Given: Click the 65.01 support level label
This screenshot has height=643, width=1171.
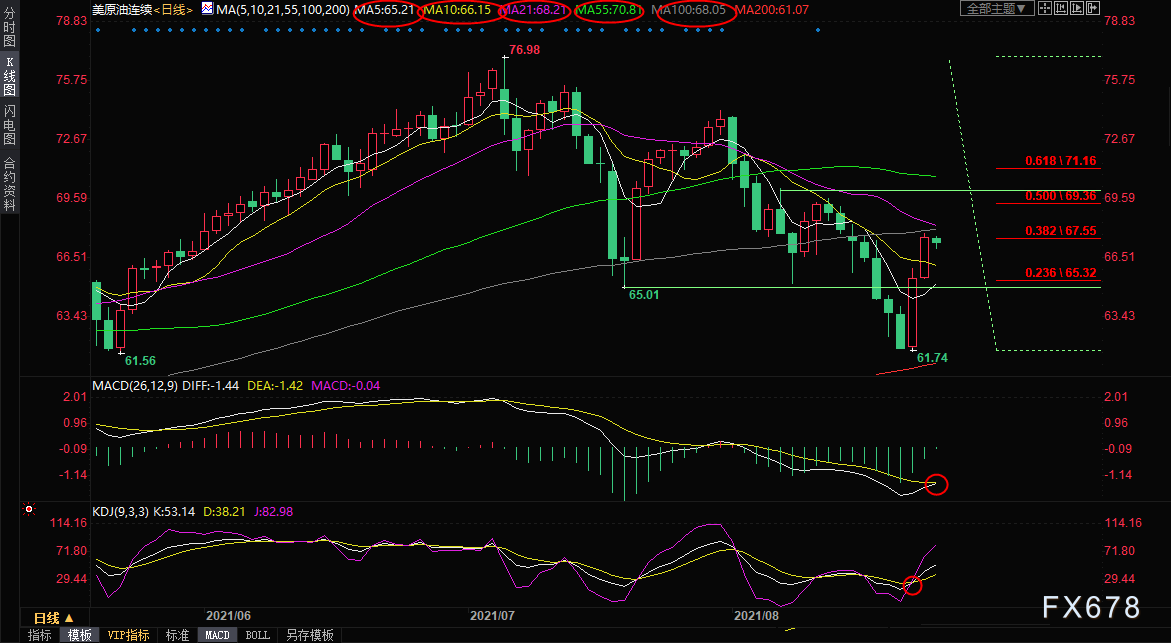Looking at the screenshot, I should 644,295.
